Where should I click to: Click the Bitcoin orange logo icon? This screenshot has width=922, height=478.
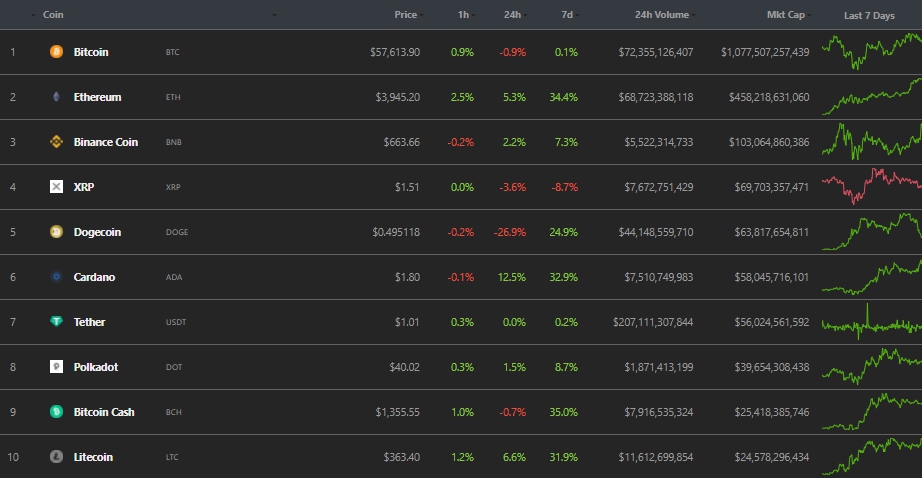pos(56,52)
